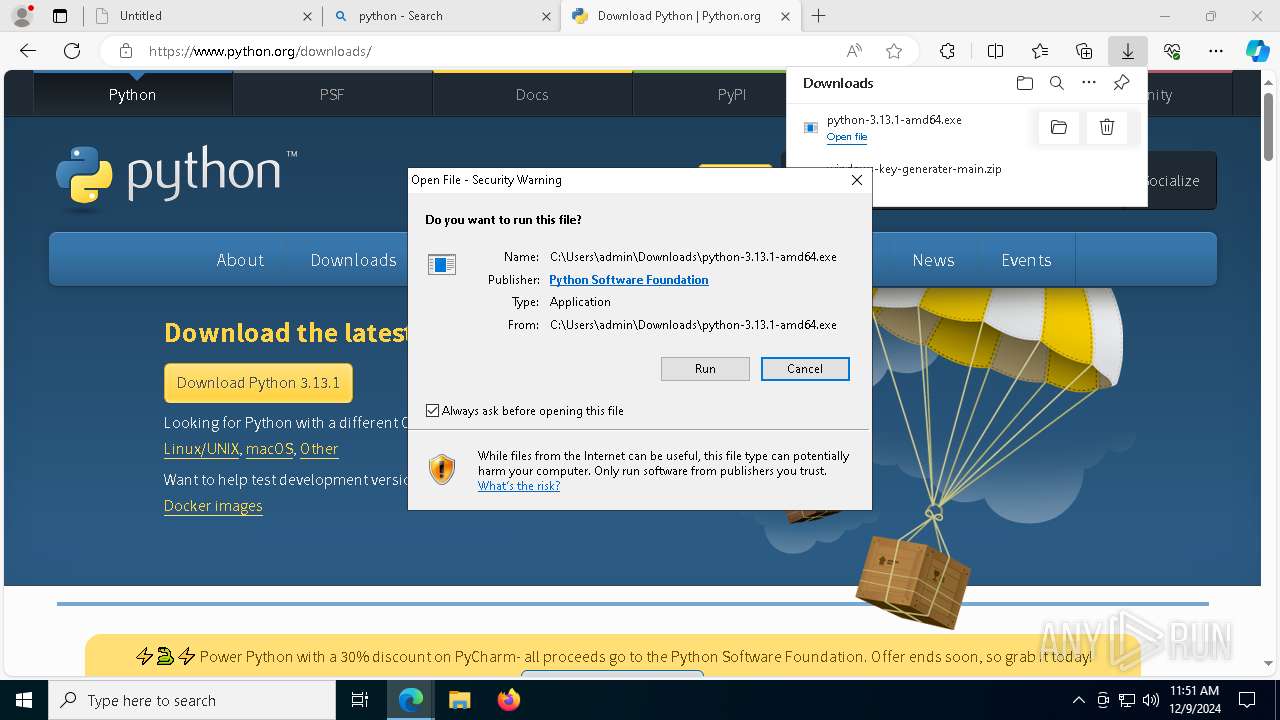
Task: Click the Download Python 3.13.1 button
Action: click(x=258, y=383)
